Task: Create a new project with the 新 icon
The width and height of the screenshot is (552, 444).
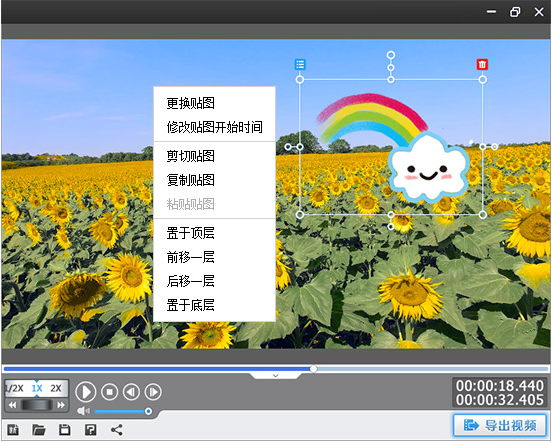Action: pyautogui.click(x=13, y=430)
